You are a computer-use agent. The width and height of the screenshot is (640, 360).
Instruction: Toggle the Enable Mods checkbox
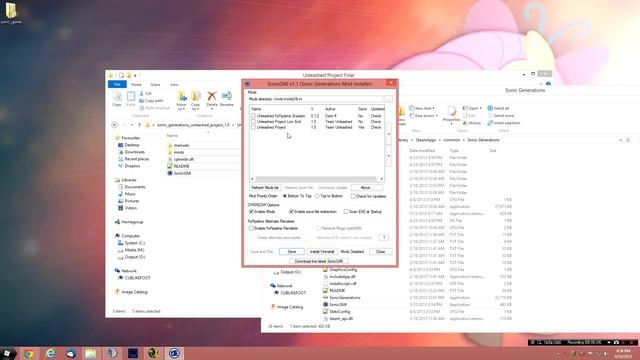[251, 211]
